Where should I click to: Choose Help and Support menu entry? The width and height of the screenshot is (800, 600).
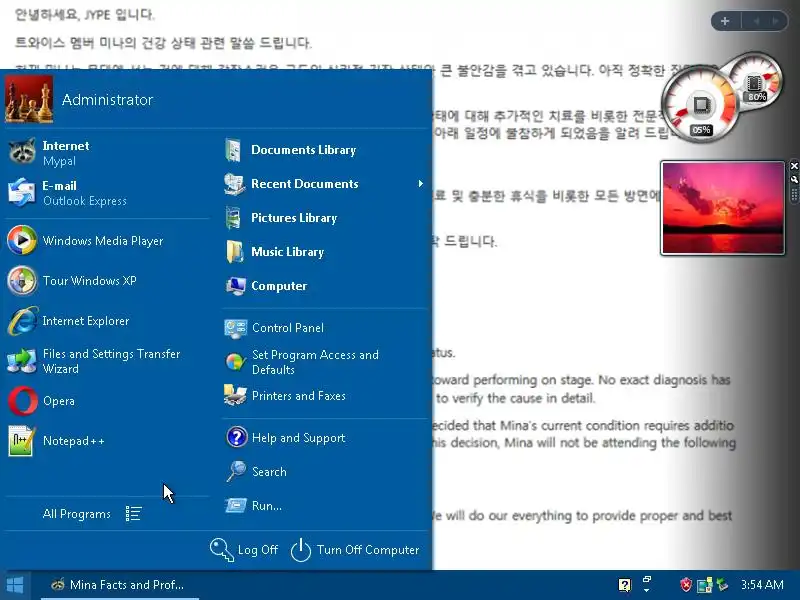(324, 437)
